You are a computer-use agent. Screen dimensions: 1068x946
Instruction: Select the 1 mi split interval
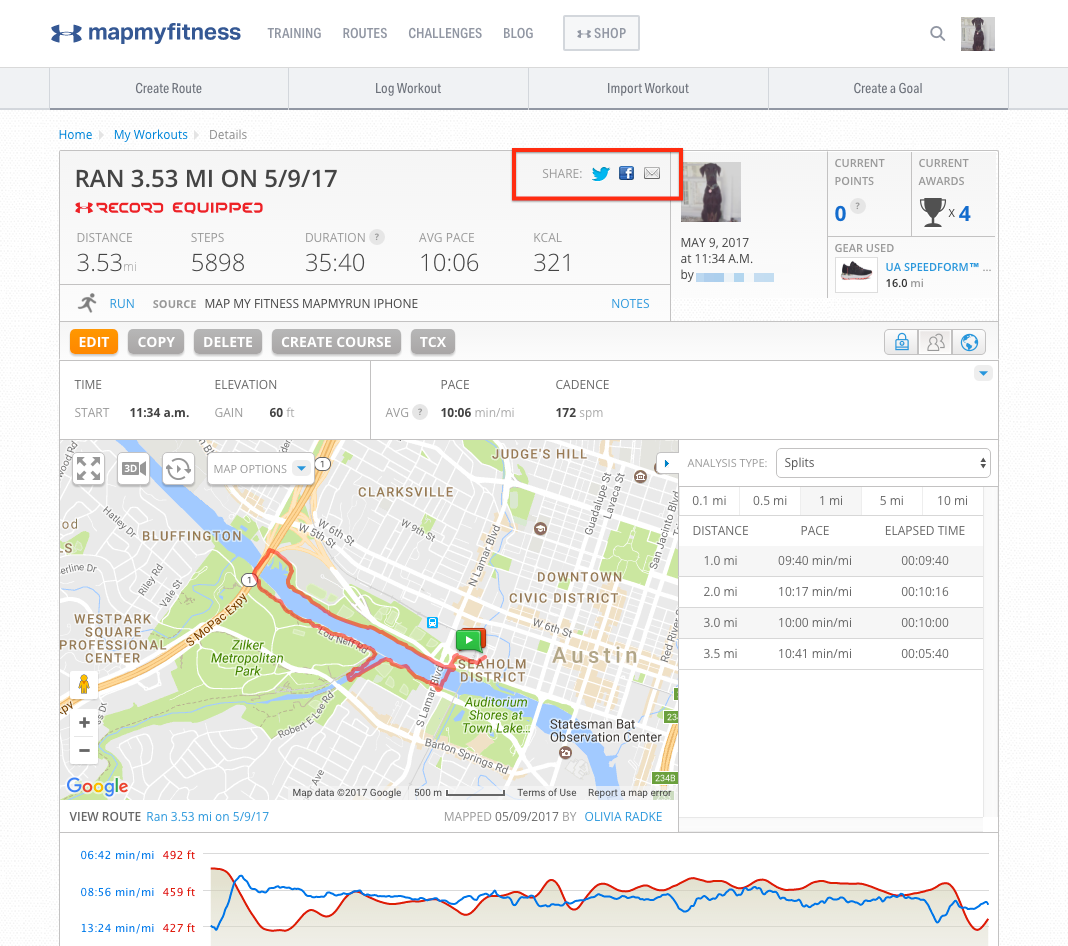click(830, 501)
